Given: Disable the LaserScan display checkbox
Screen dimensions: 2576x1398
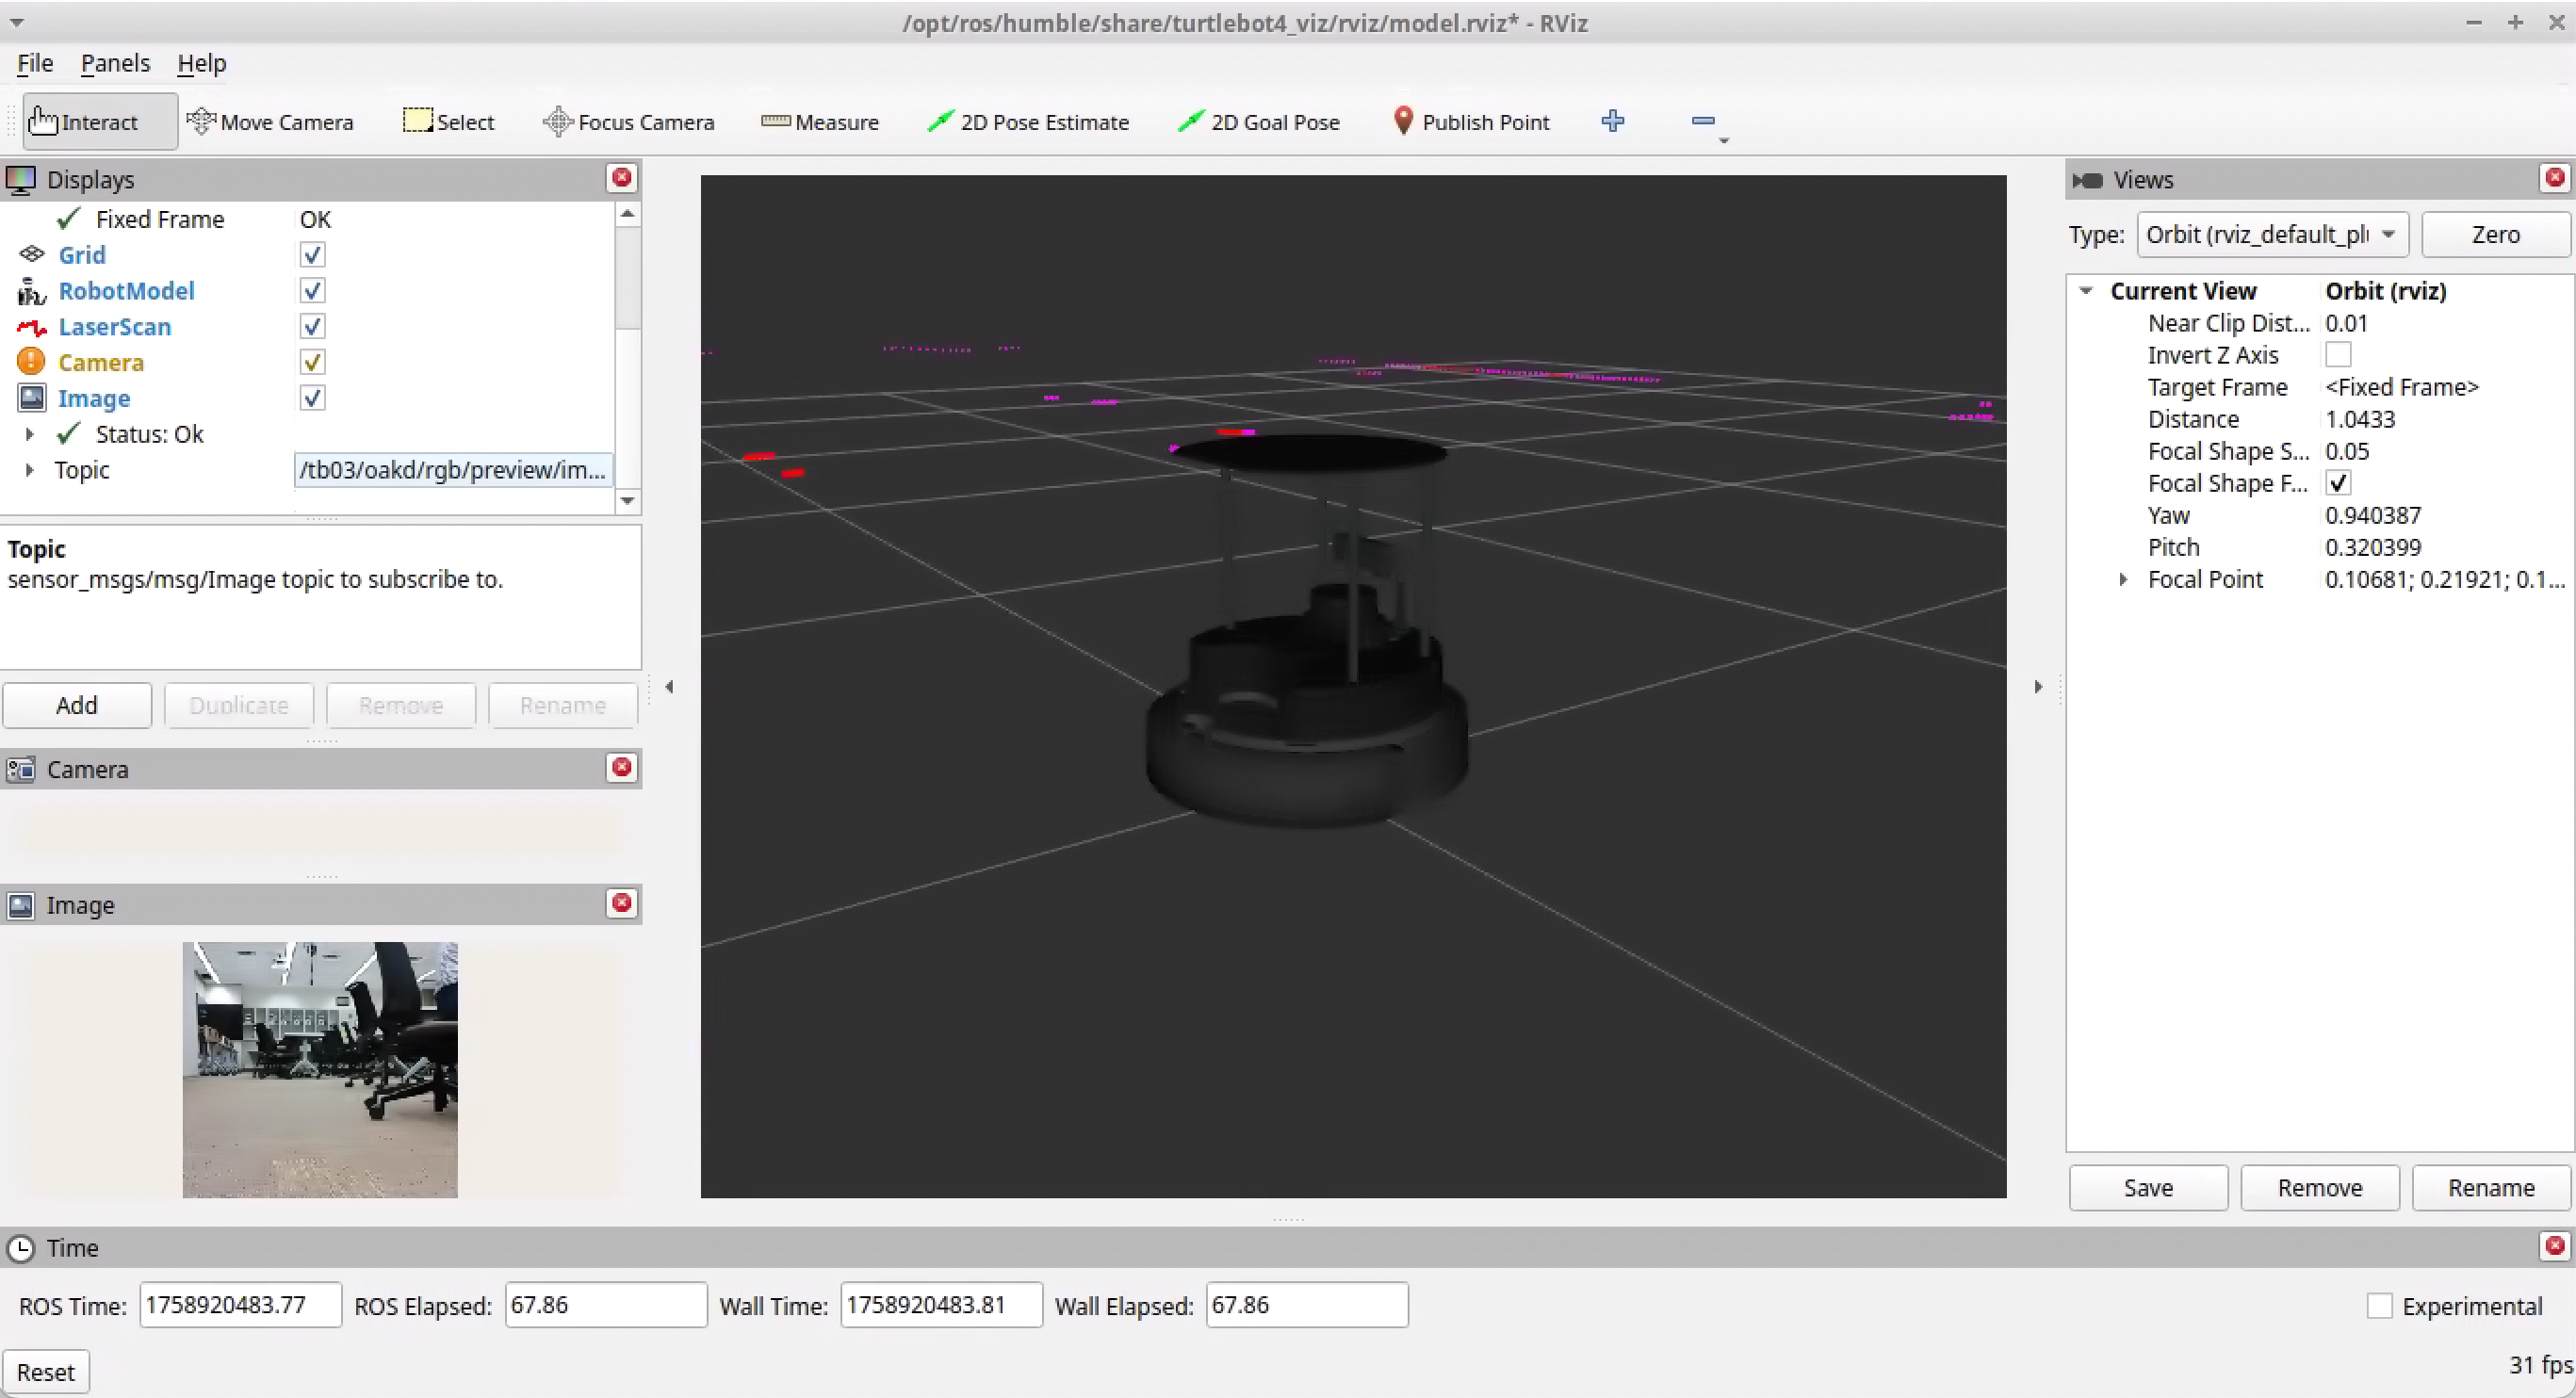Looking at the screenshot, I should 312,327.
